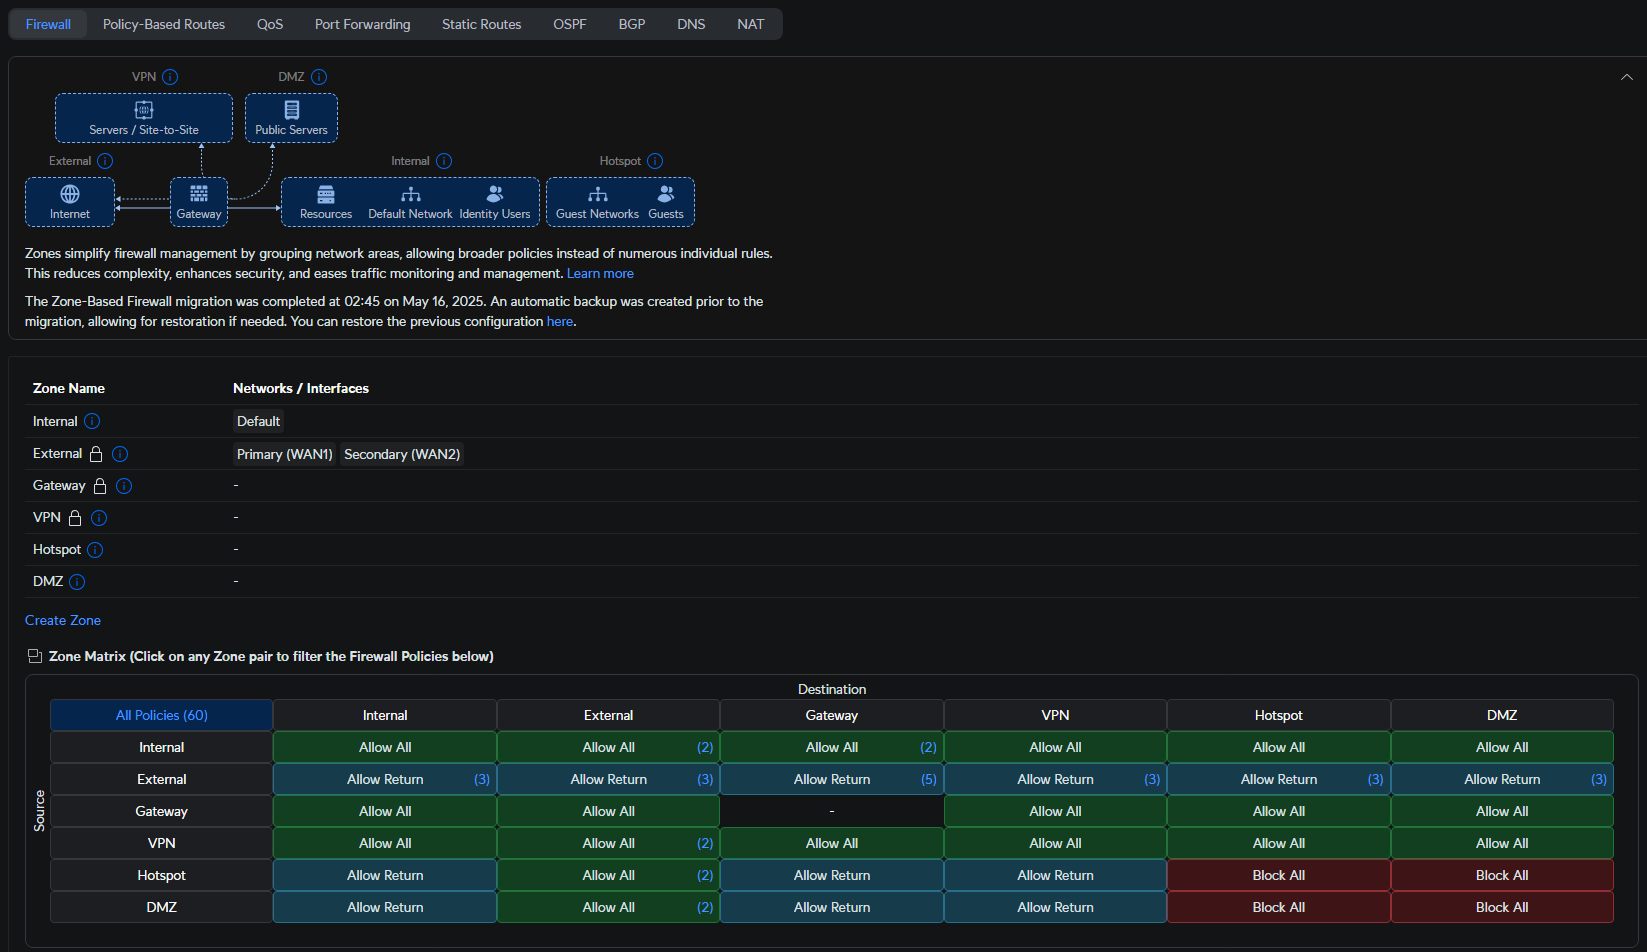Select the Gateway firewall icon
Image resolution: width=1647 pixels, height=952 pixels.
[199, 194]
